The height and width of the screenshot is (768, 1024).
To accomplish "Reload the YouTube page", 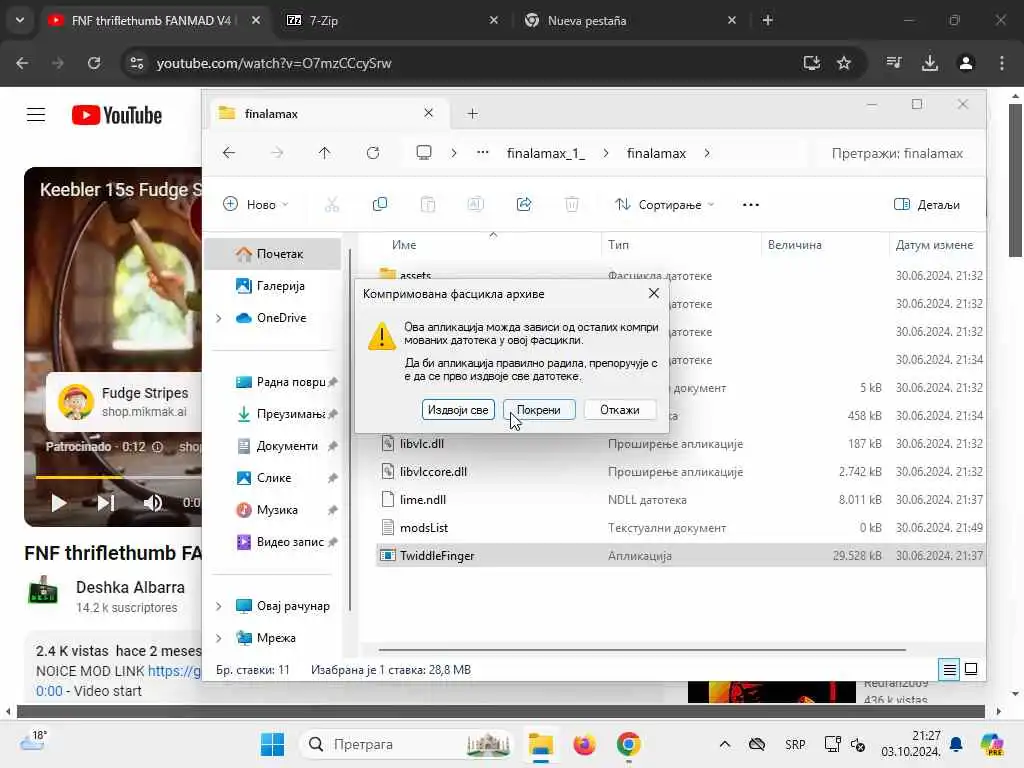I will (x=94, y=63).
